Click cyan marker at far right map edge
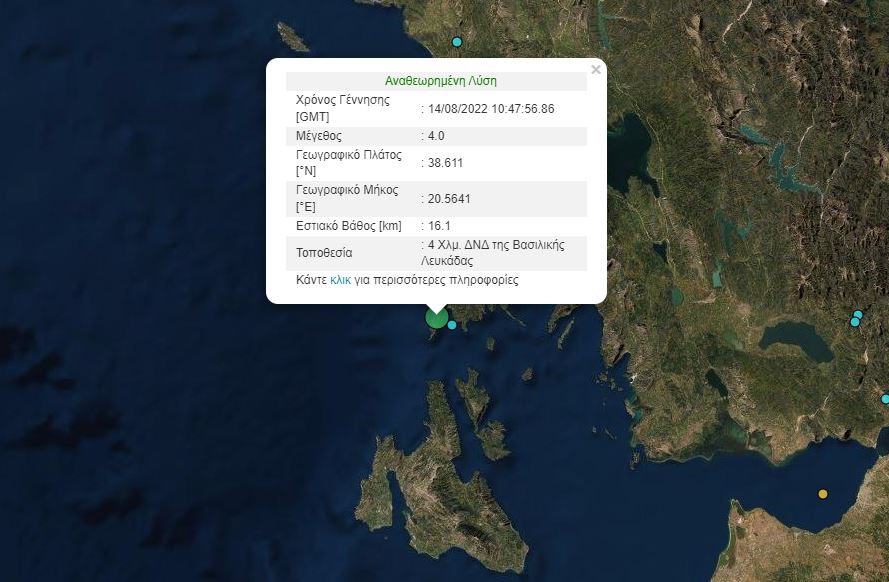The image size is (889, 582). [885, 399]
